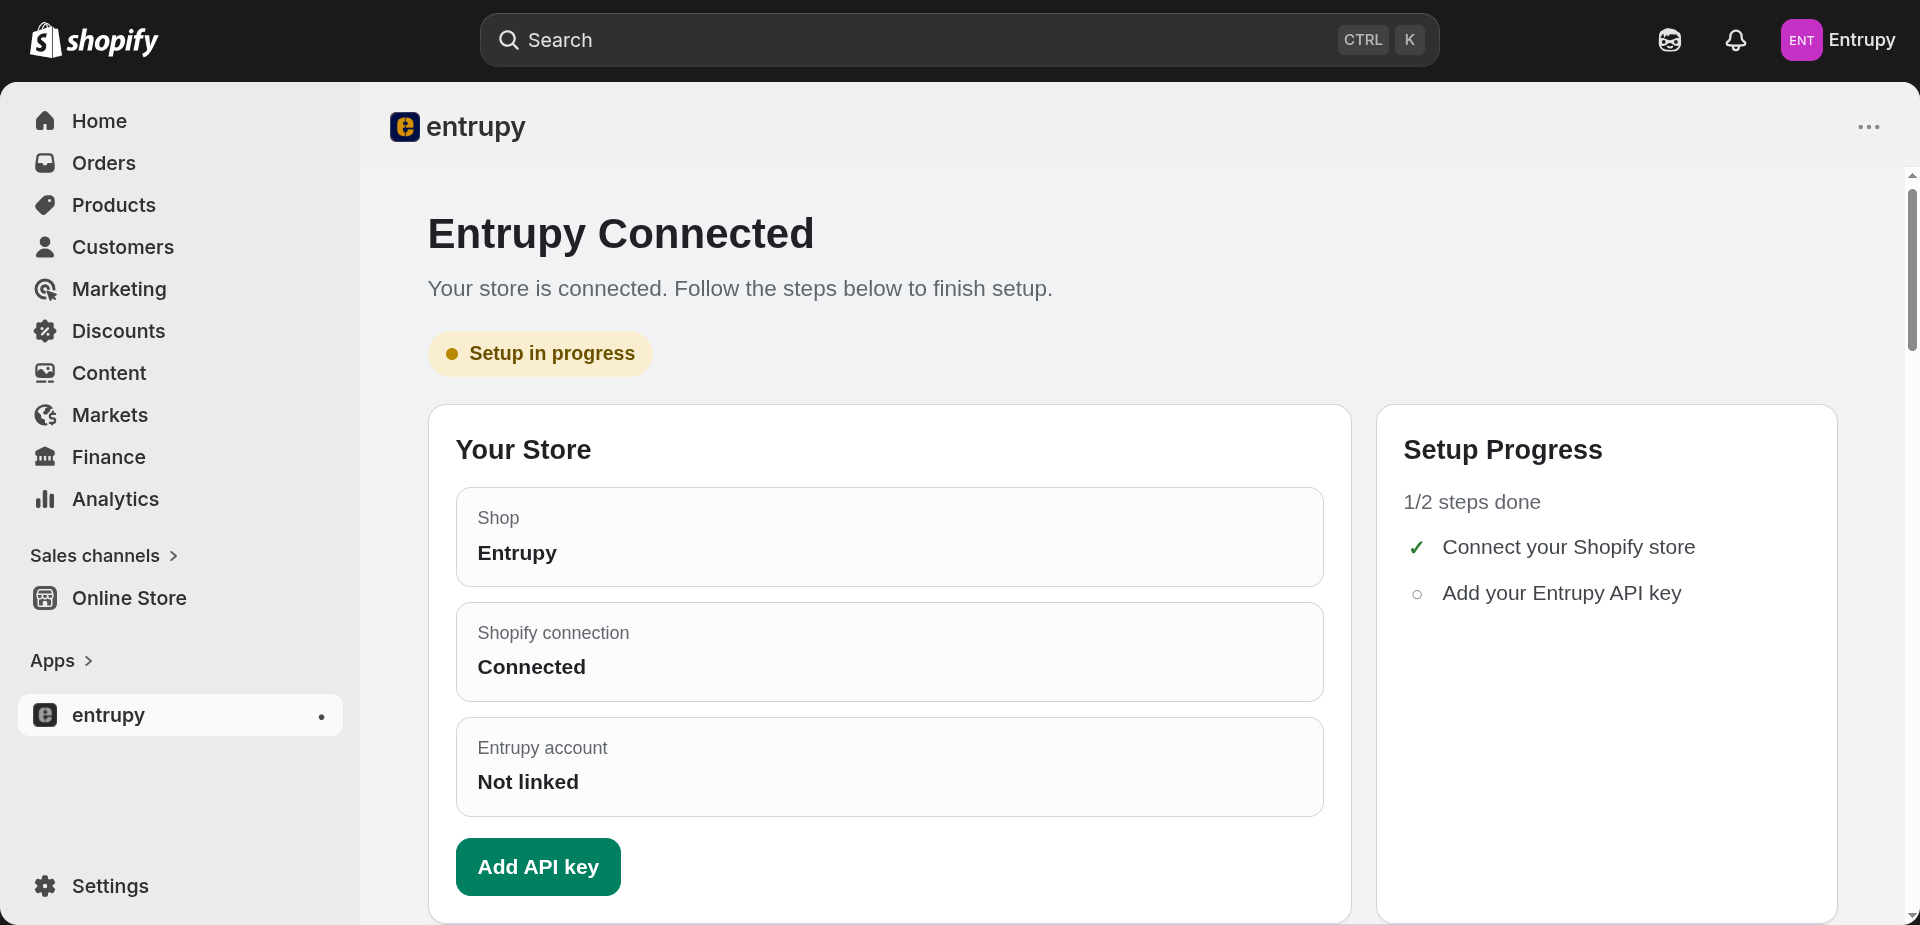Click the page scrollbar thumb
This screenshot has width=1920, height=925.
click(1912, 270)
